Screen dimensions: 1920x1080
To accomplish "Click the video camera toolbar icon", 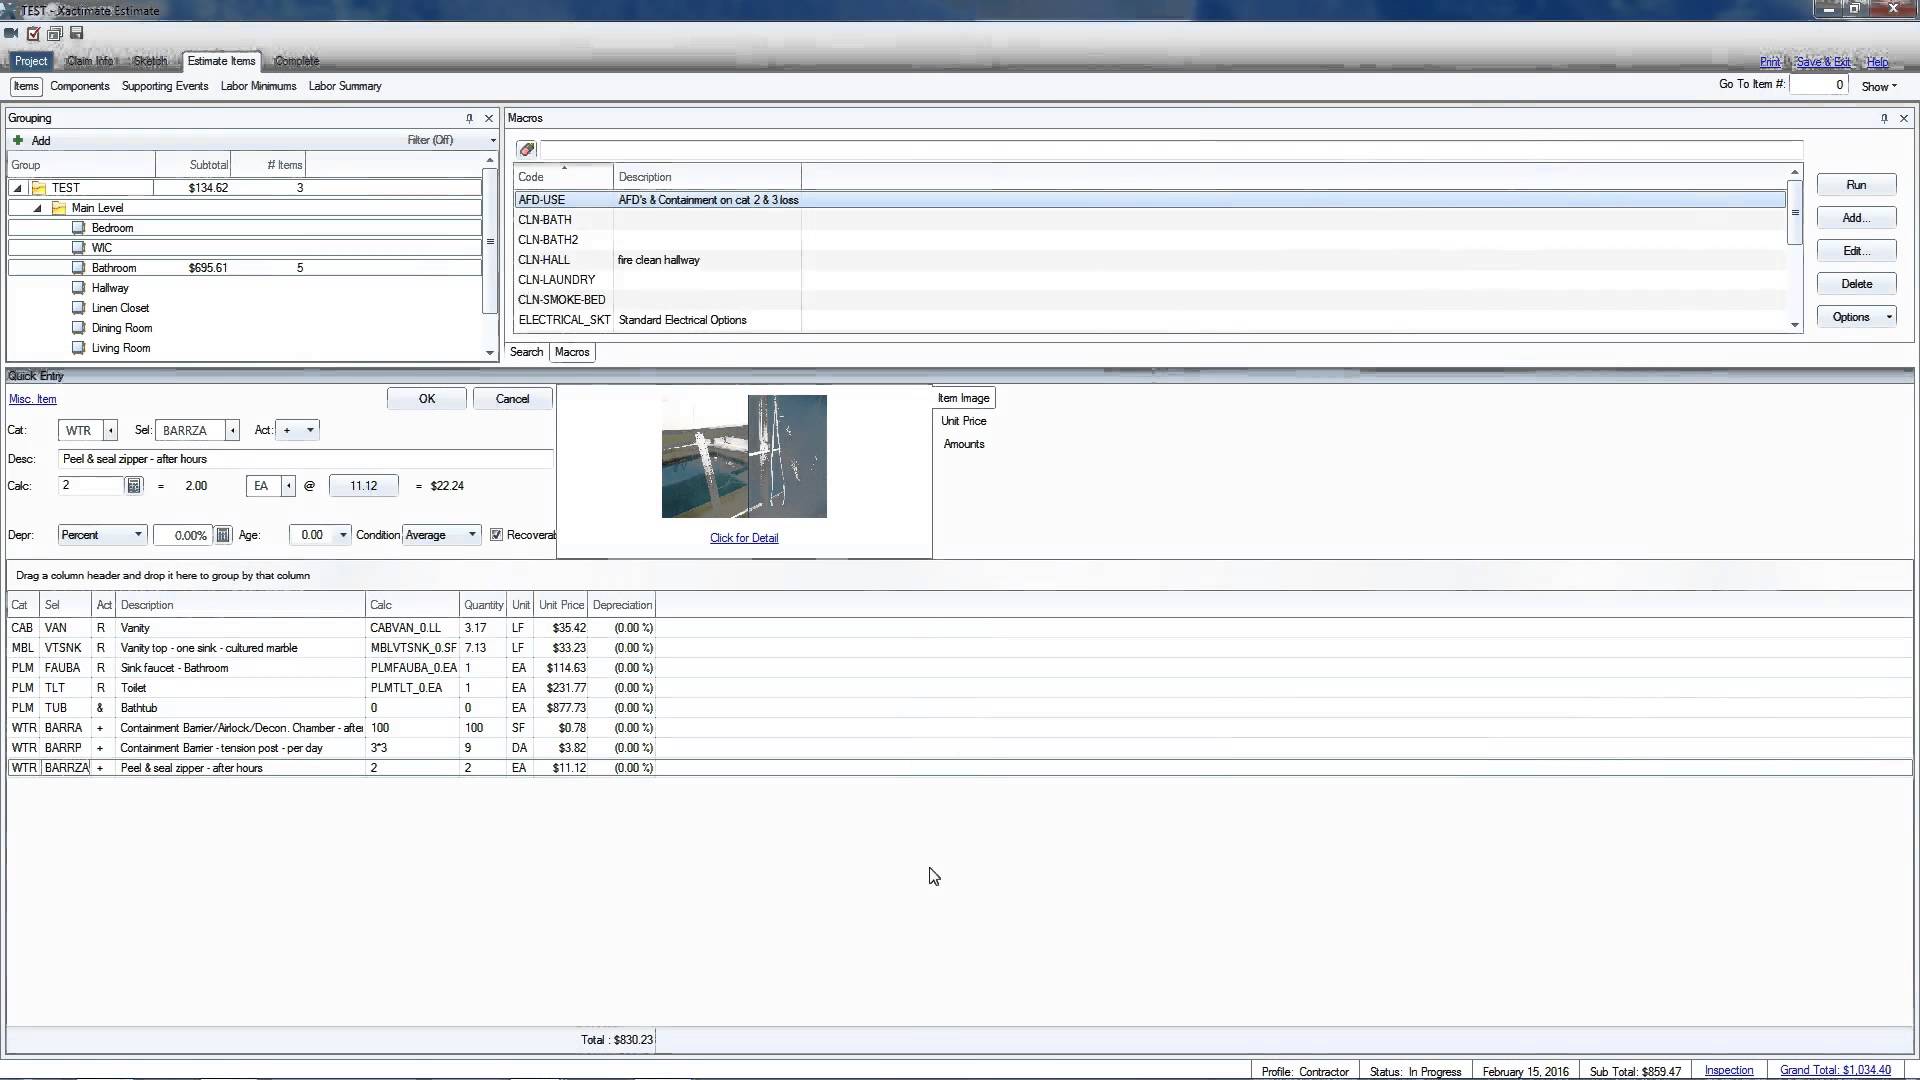I will click(11, 33).
